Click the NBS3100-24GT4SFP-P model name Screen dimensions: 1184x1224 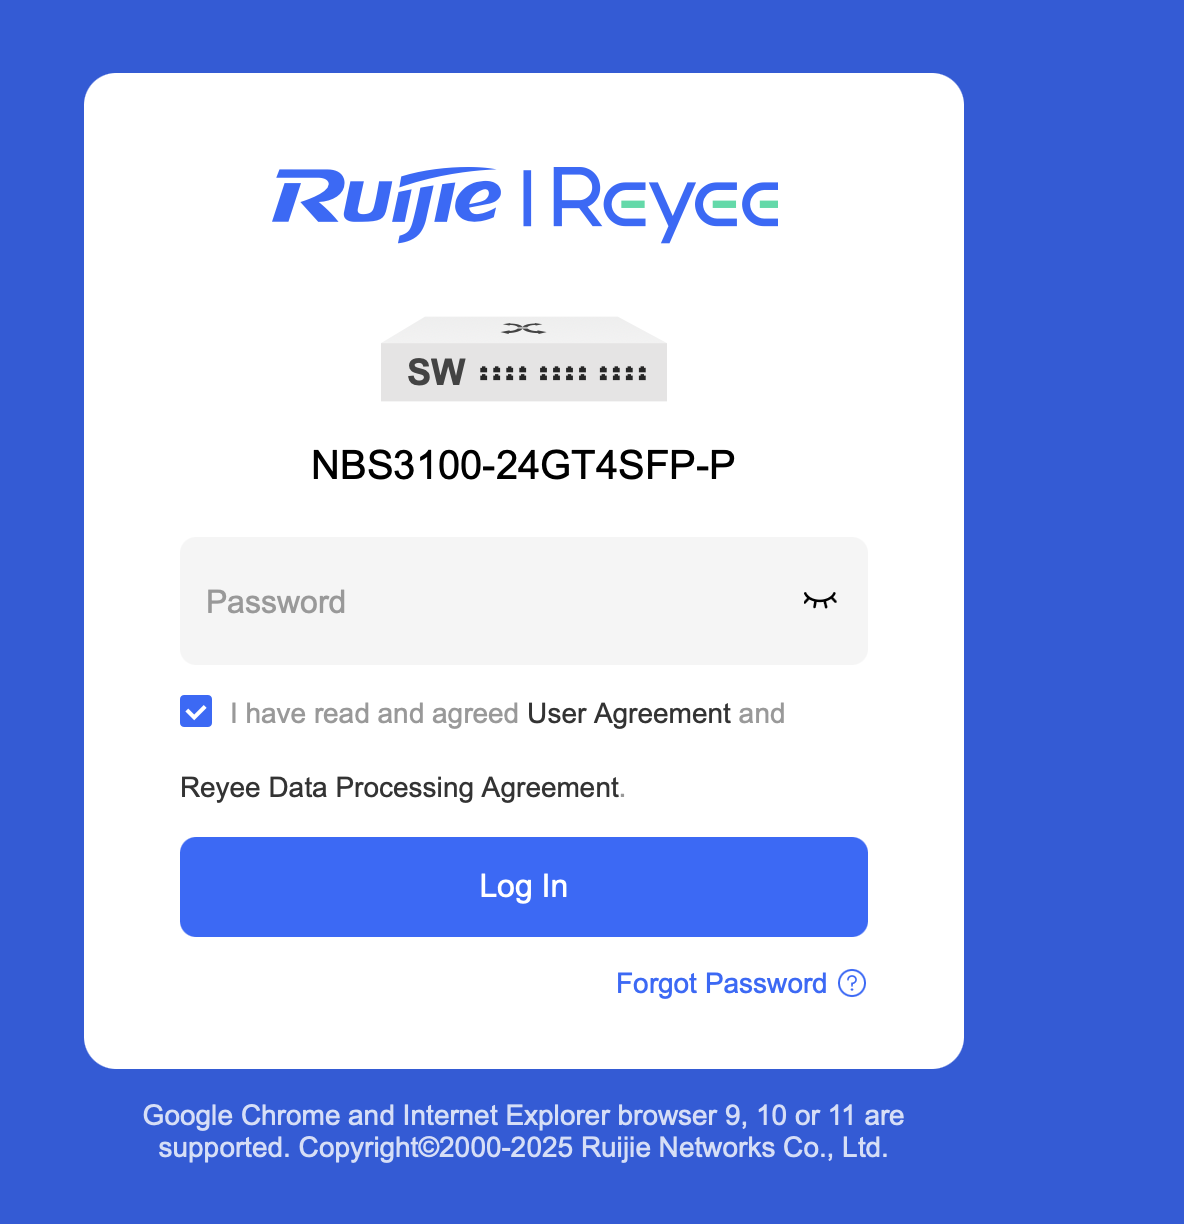click(x=523, y=465)
